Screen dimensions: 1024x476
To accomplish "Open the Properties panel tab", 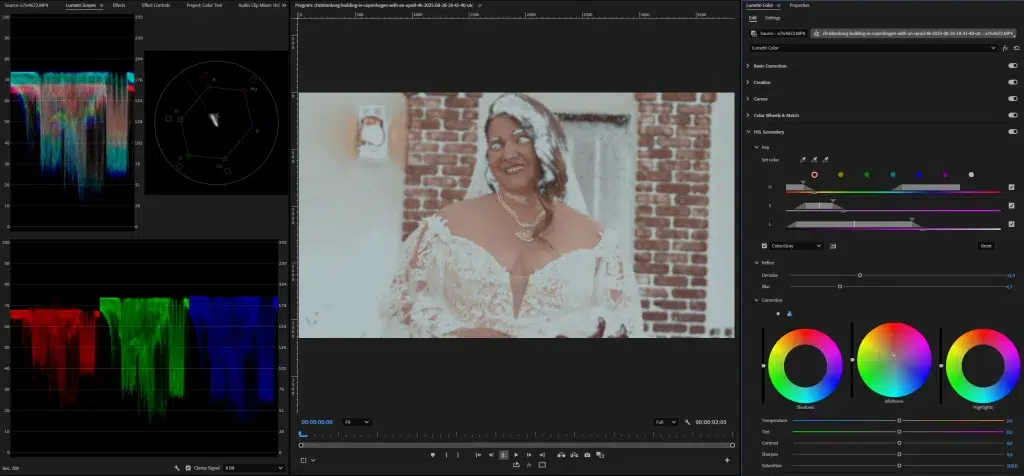I will pyautogui.click(x=799, y=5).
